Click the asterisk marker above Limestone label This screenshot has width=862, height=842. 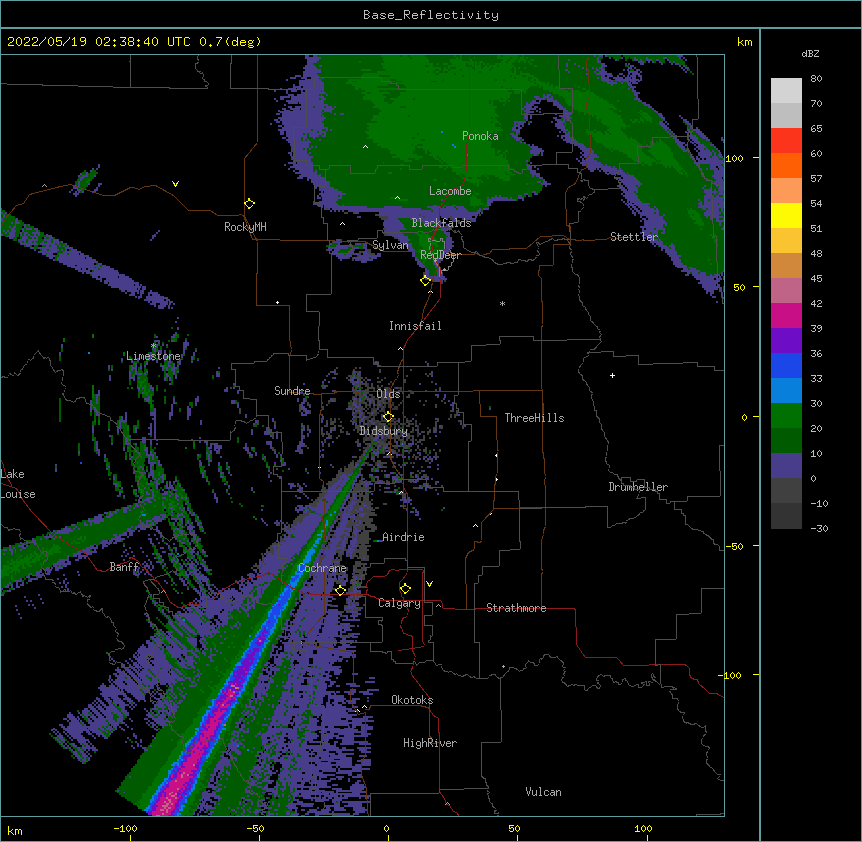tap(153, 346)
